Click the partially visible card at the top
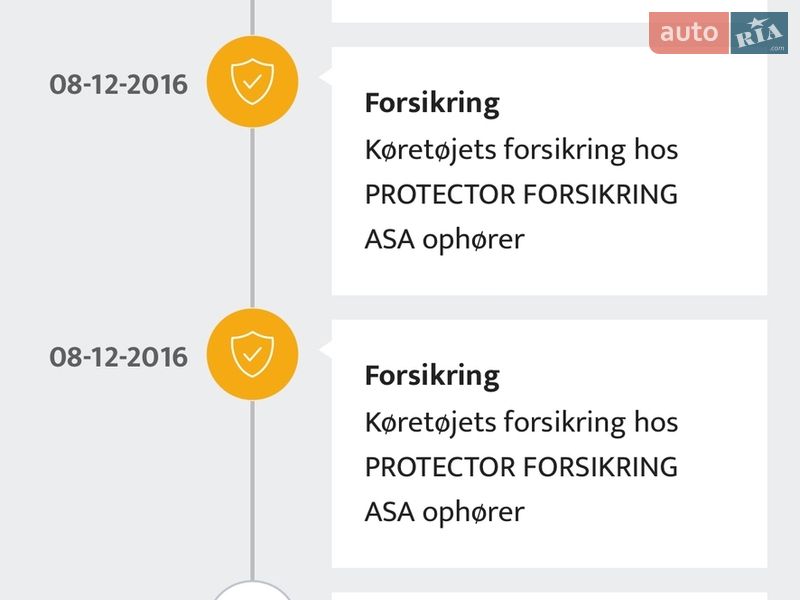The height and width of the screenshot is (600, 800). (x=548, y=10)
